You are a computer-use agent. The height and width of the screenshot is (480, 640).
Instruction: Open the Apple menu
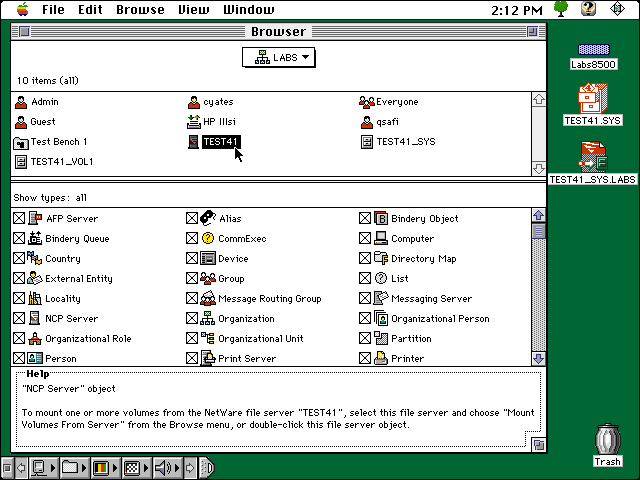coord(23,9)
